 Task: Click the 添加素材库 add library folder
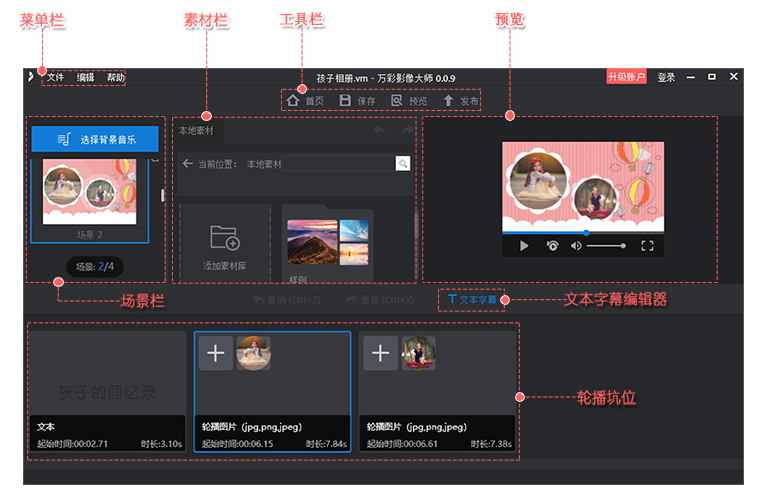coord(225,245)
